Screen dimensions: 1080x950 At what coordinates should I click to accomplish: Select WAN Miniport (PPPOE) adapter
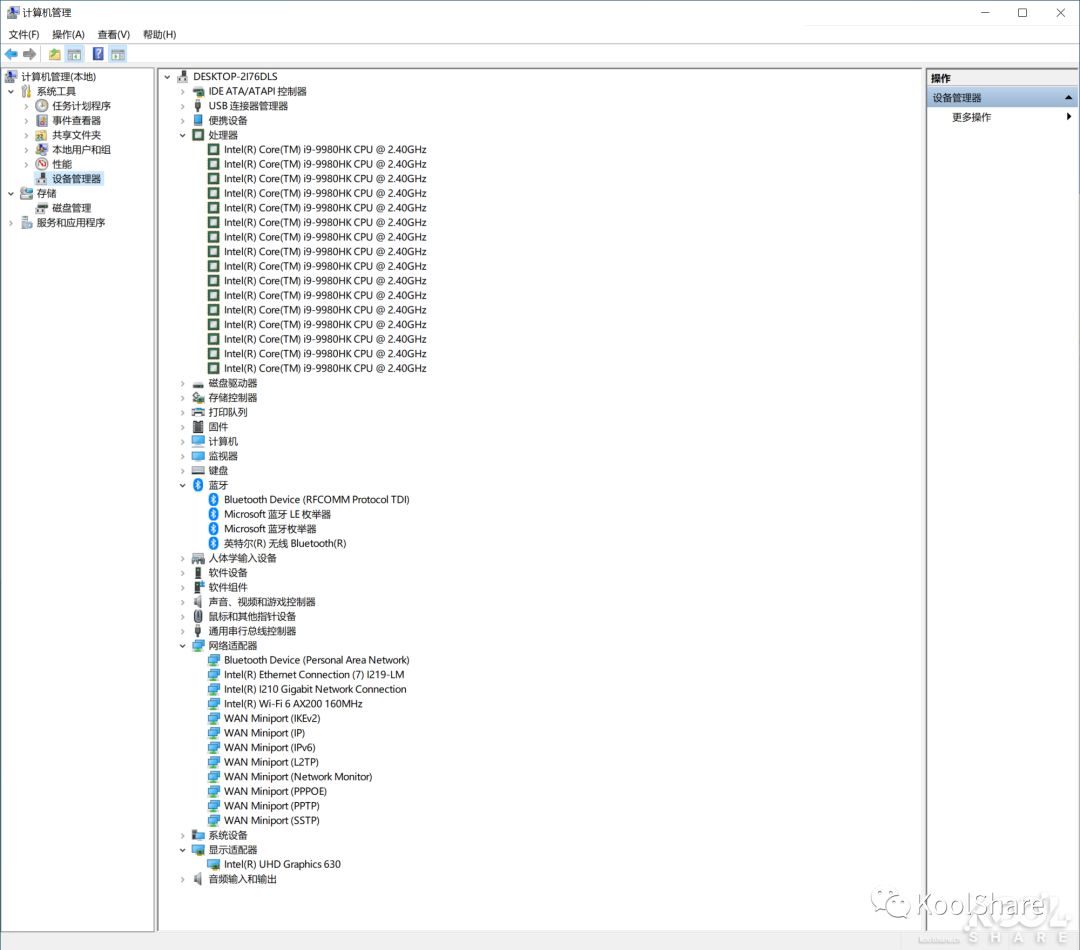[x=275, y=792]
